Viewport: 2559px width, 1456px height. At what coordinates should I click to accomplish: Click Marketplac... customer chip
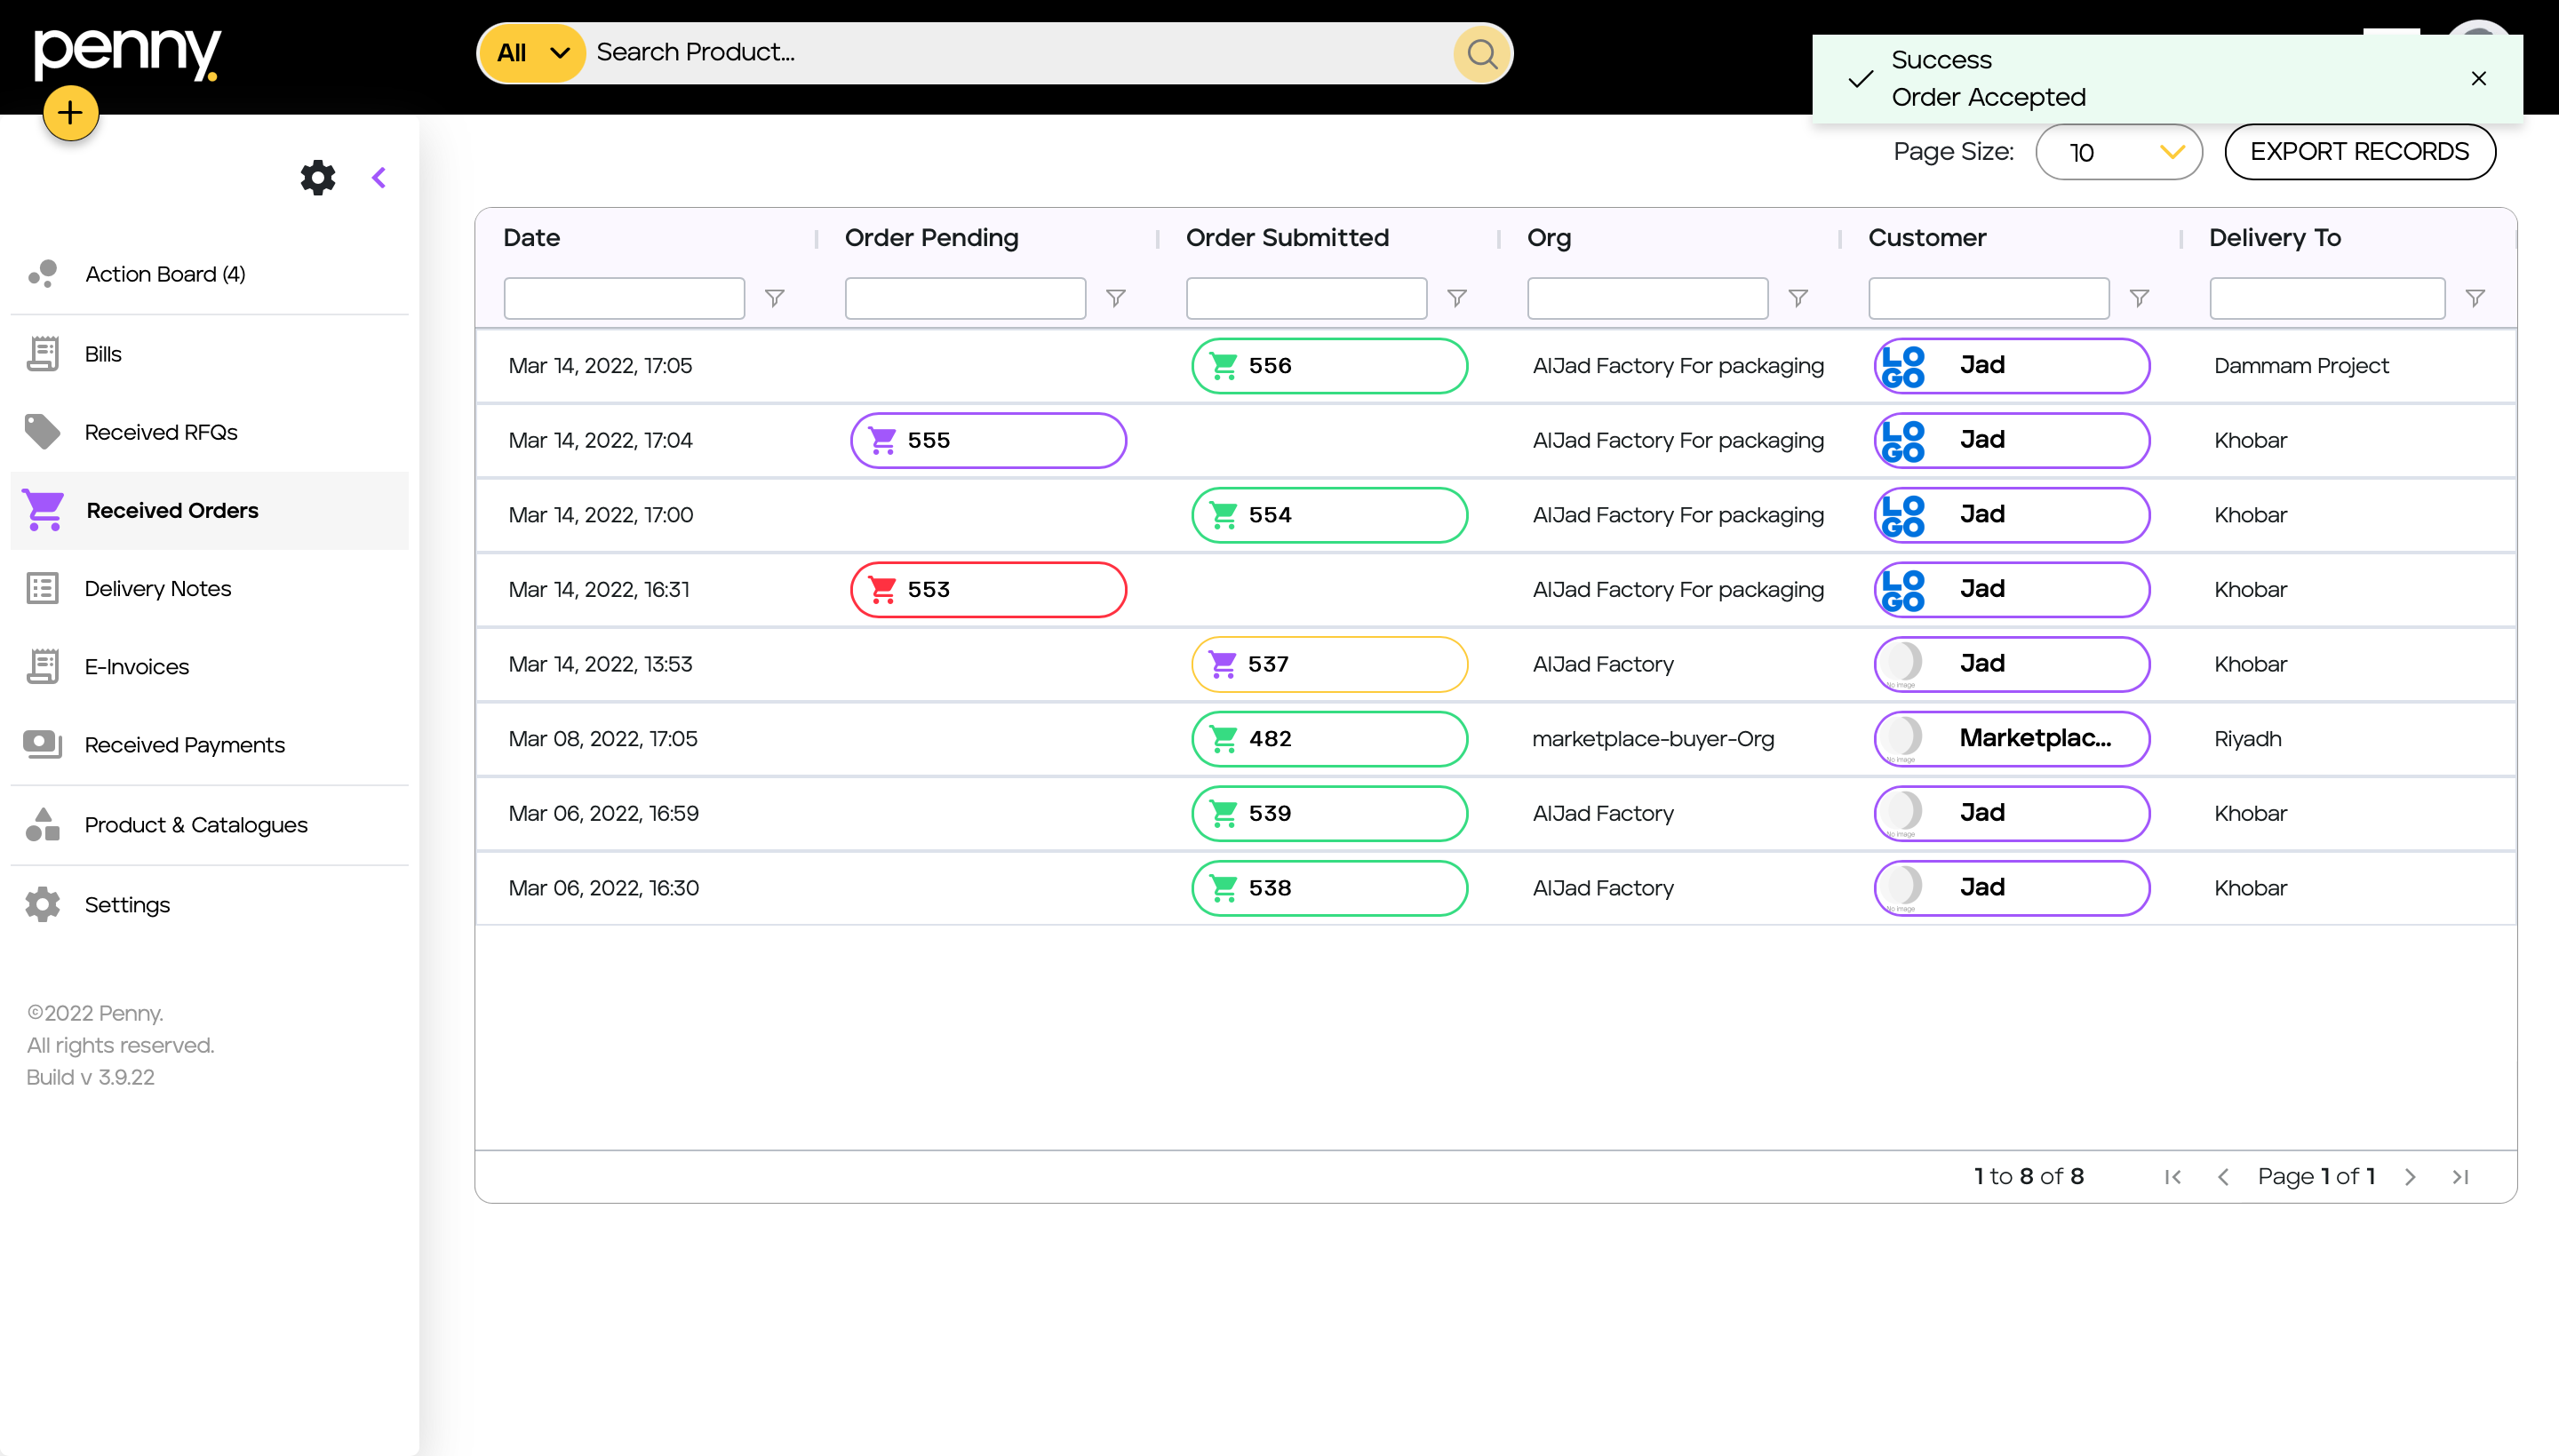click(x=2011, y=739)
